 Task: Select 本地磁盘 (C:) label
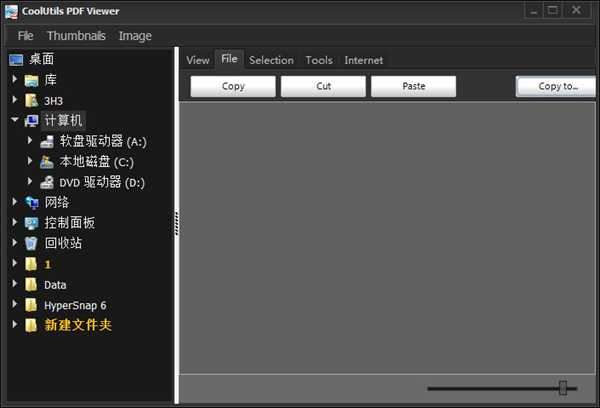pos(96,162)
